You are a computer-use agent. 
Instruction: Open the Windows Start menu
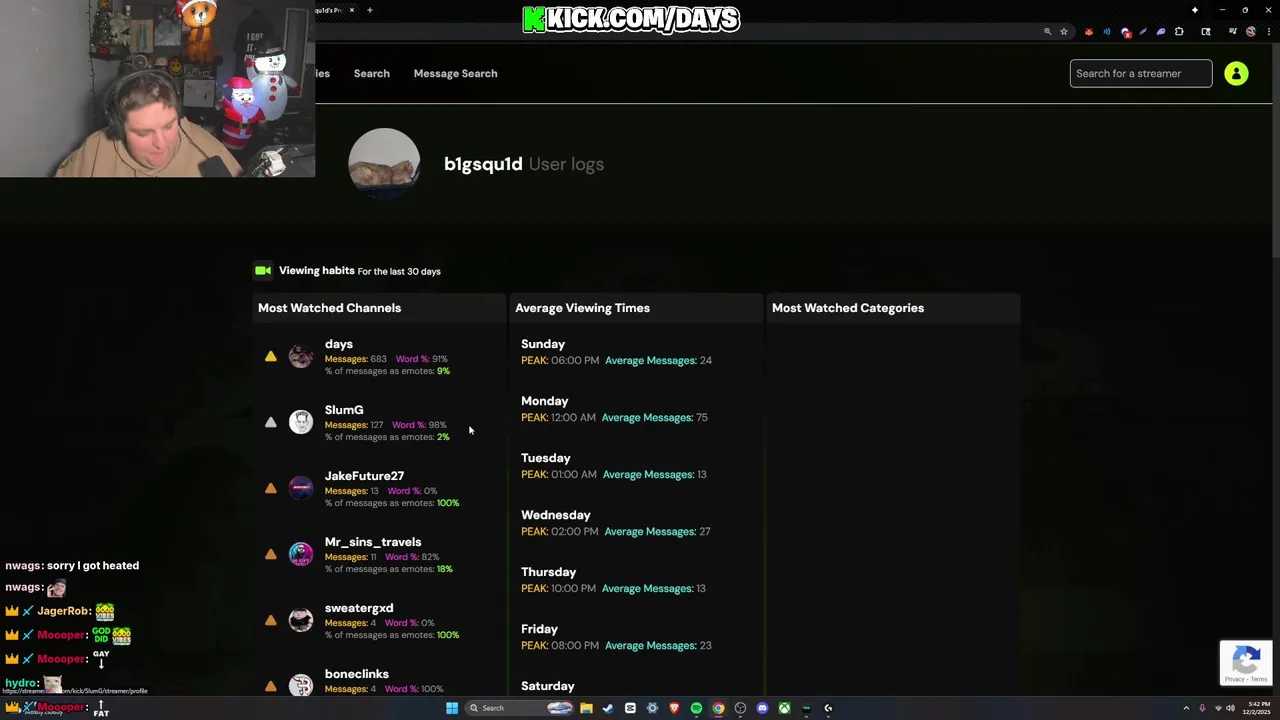[452, 708]
